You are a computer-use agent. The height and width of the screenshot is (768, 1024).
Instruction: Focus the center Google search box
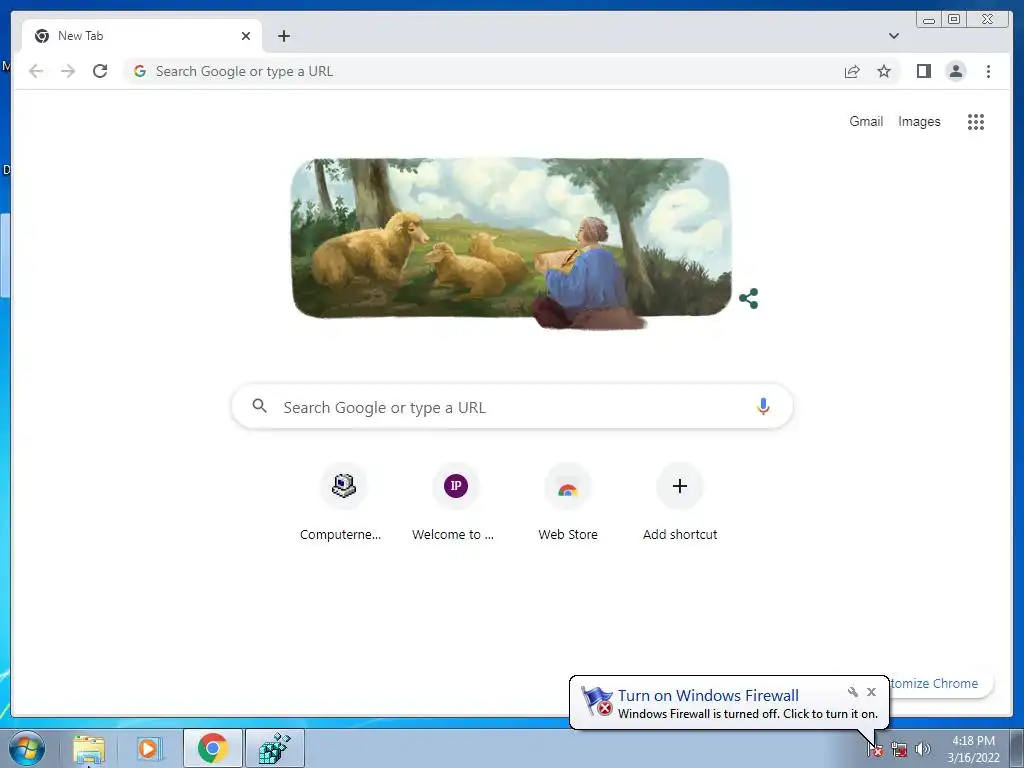pyautogui.click(x=512, y=406)
